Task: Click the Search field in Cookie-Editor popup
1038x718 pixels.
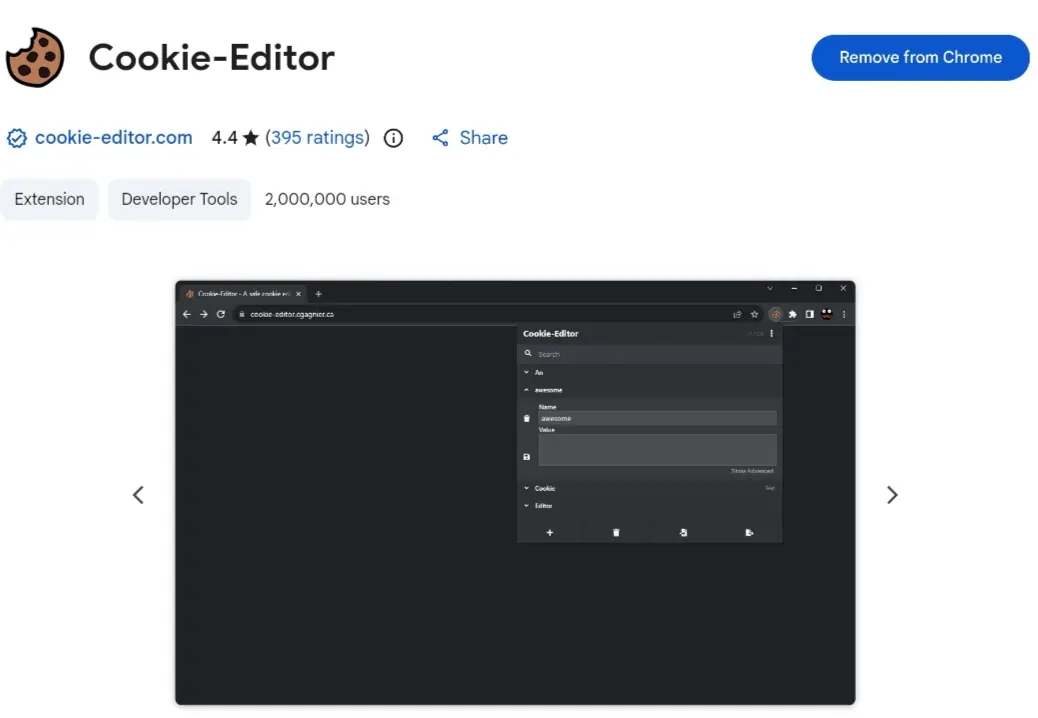Action: pos(649,354)
